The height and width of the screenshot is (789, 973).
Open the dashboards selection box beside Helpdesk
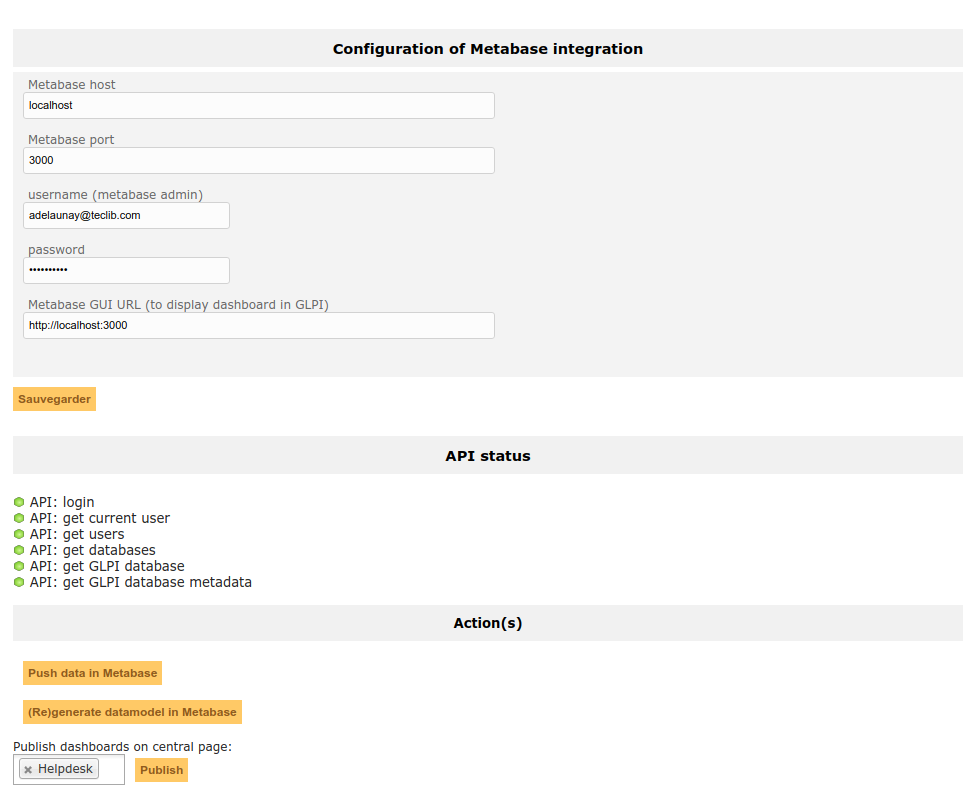tap(111, 770)
